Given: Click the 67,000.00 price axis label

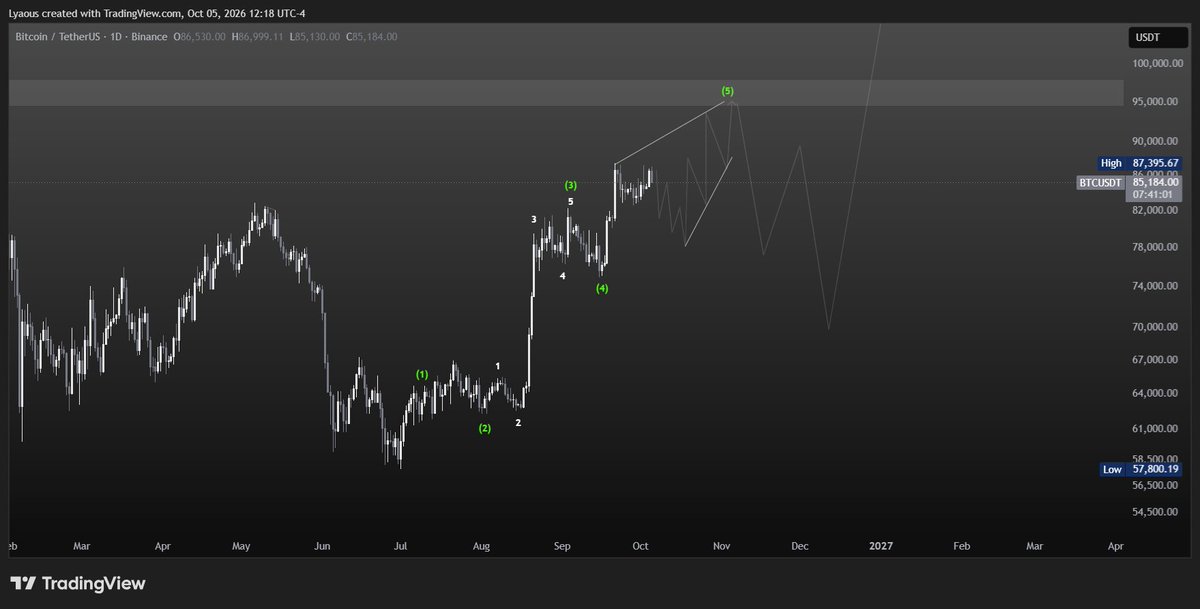Looking at the screenshot, I should [x=1157, y=360].
